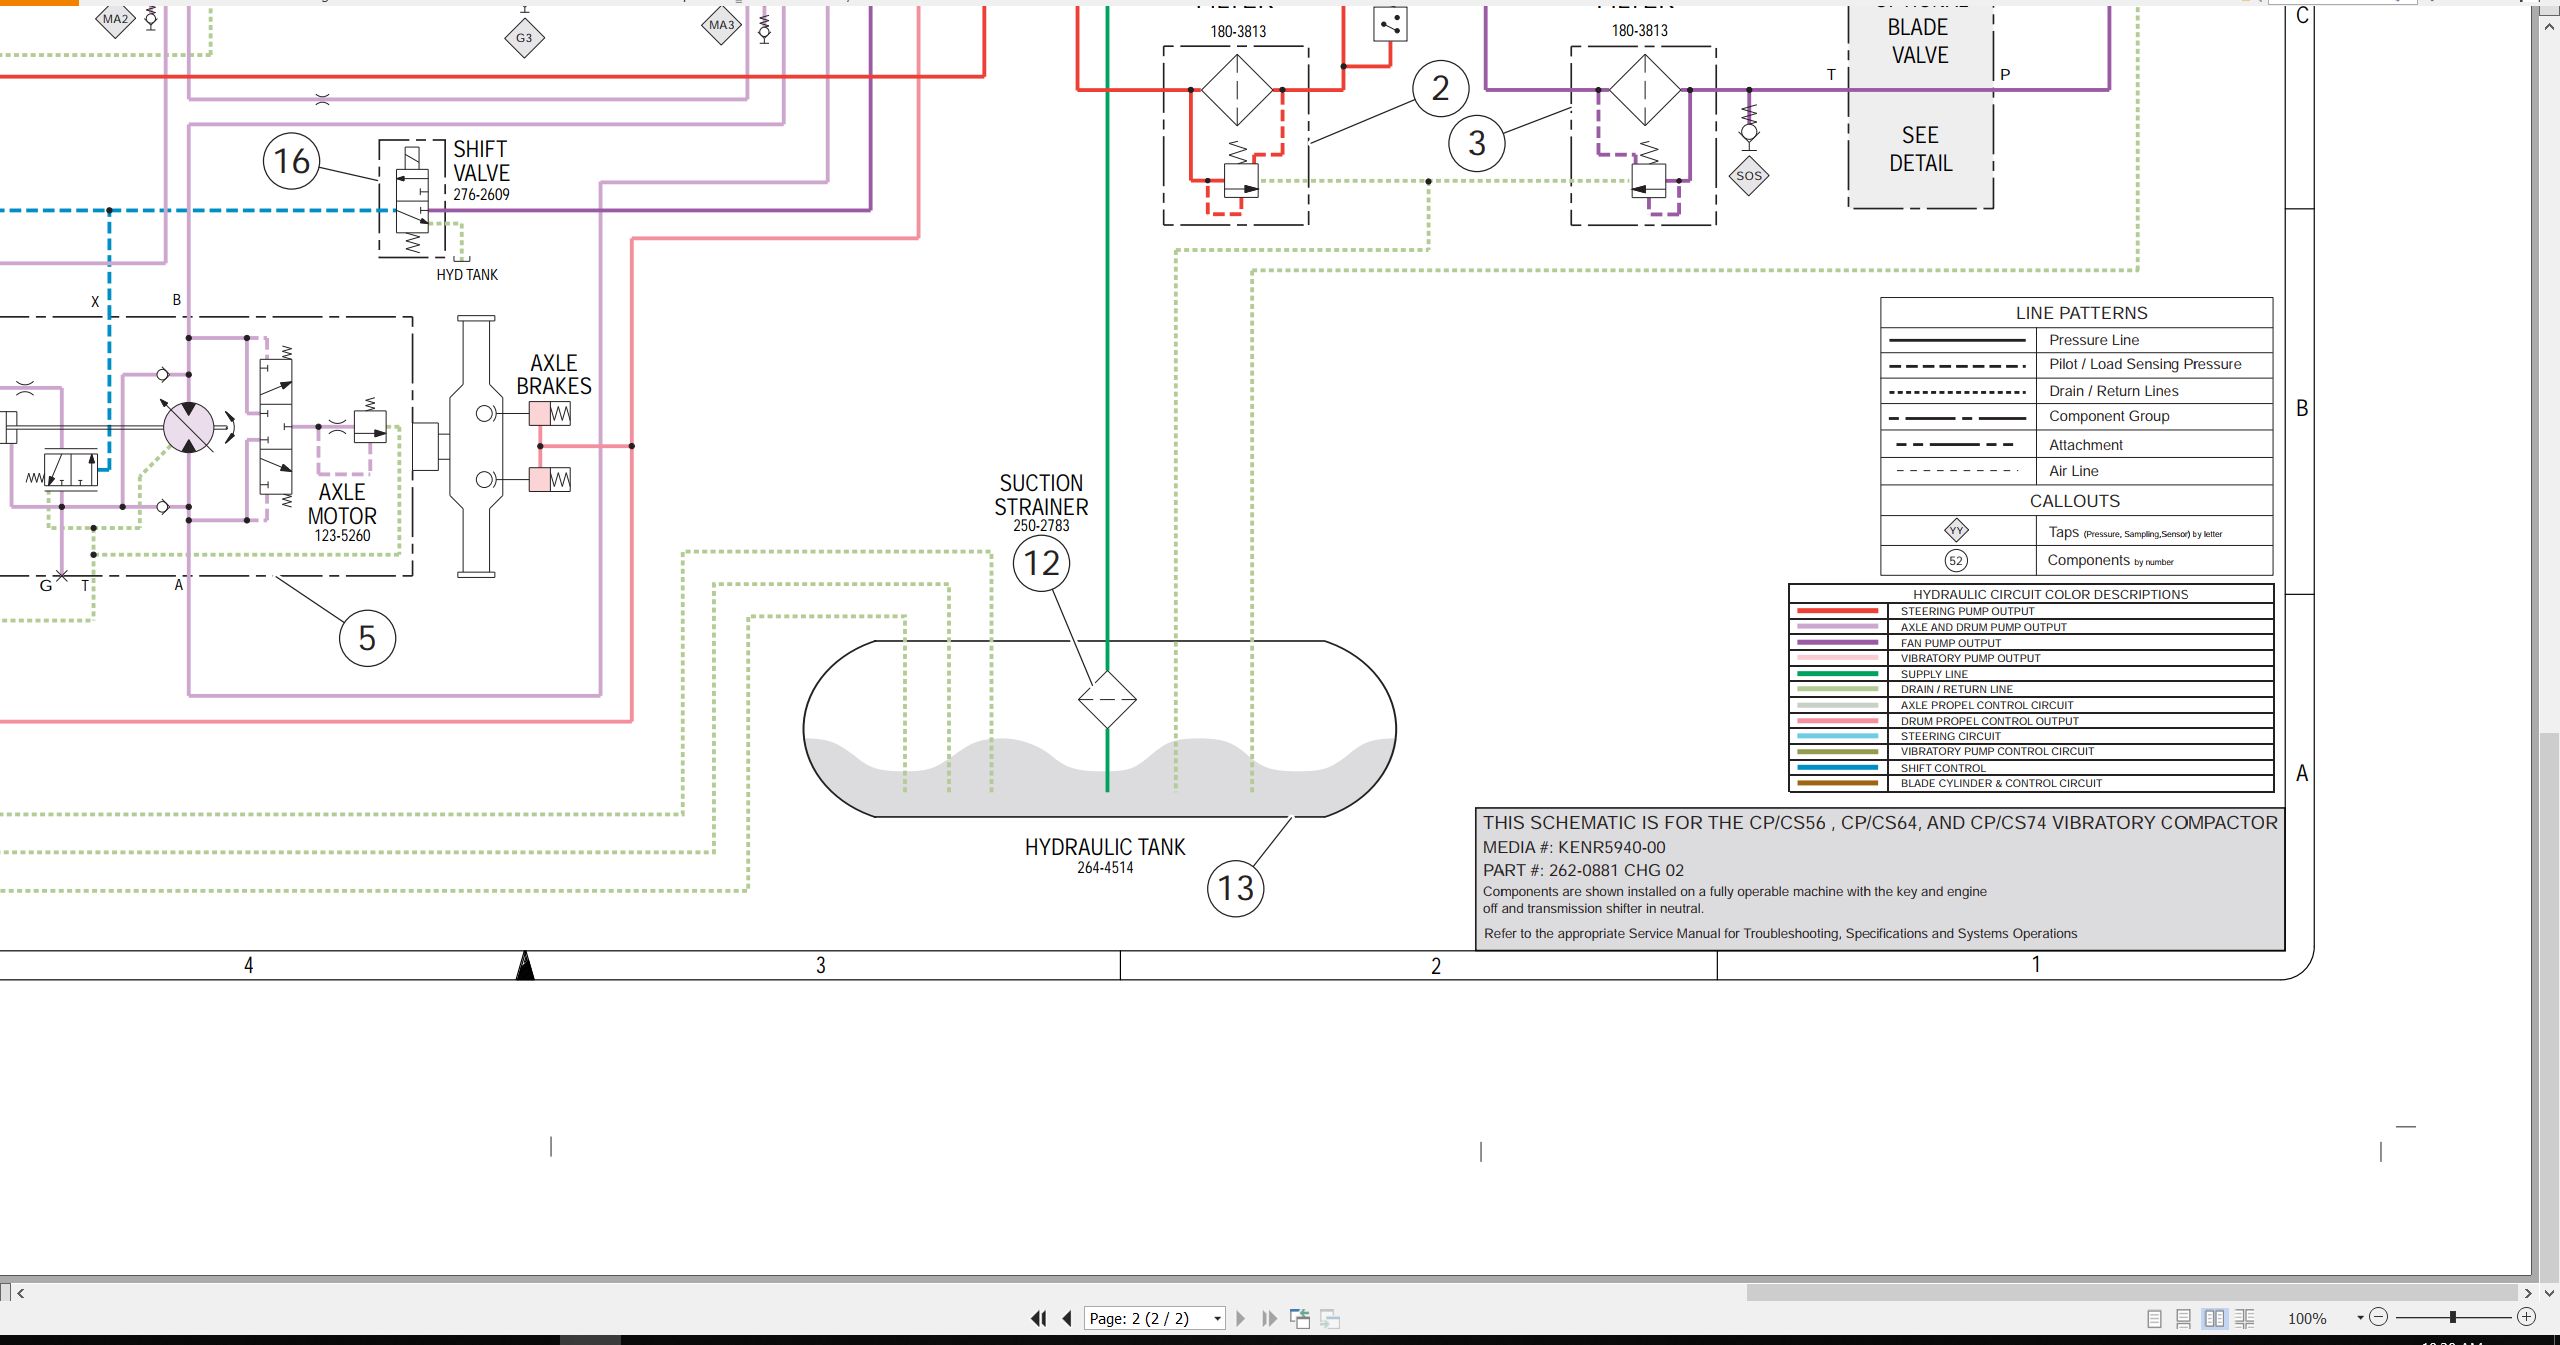Click the shift valve solenoid symbol
The height and width of the screenshot is (1345, 2560).
(413, 158)
